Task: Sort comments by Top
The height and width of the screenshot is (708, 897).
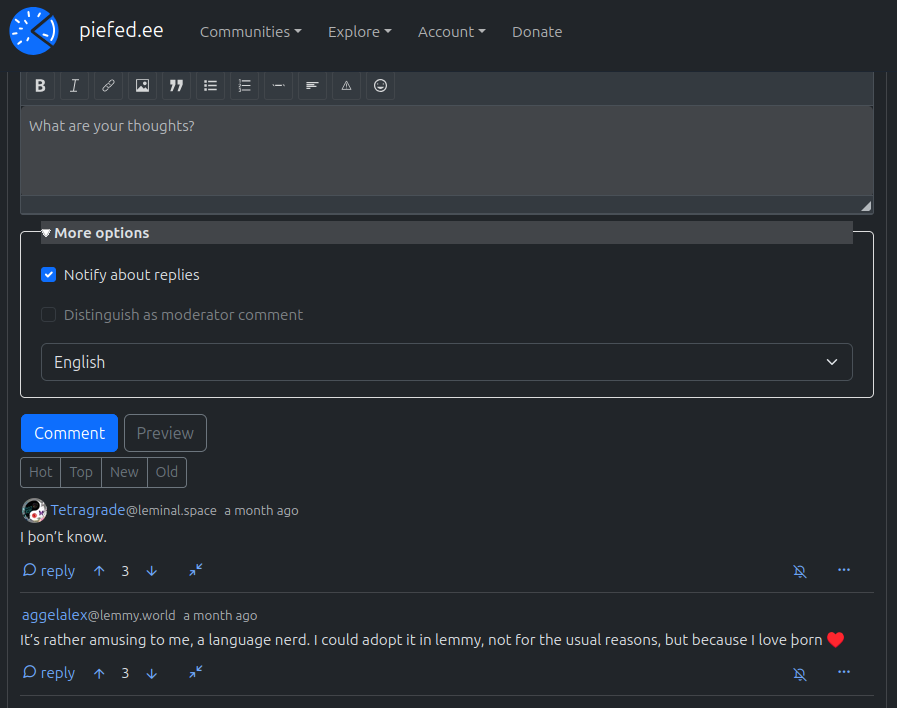Action: click(x=81, y=472)
